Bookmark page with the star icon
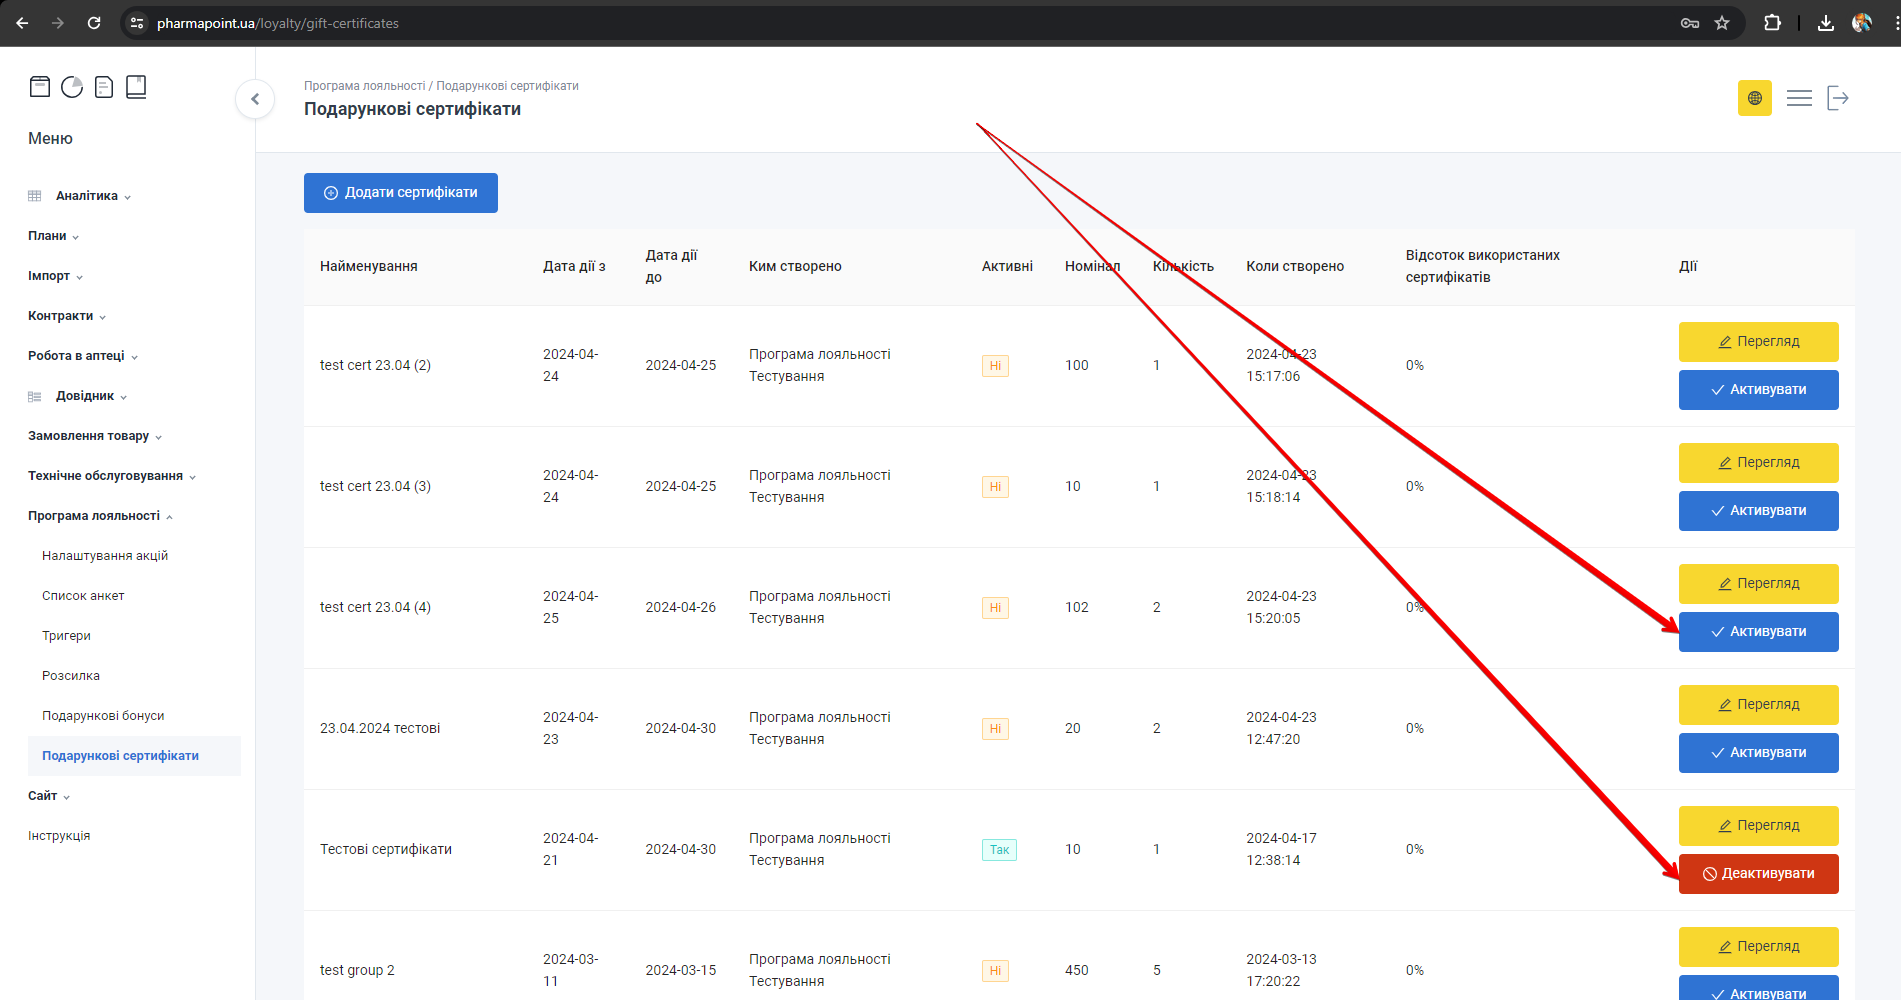1901x1000 pixels. click(x=1722, y=23)
